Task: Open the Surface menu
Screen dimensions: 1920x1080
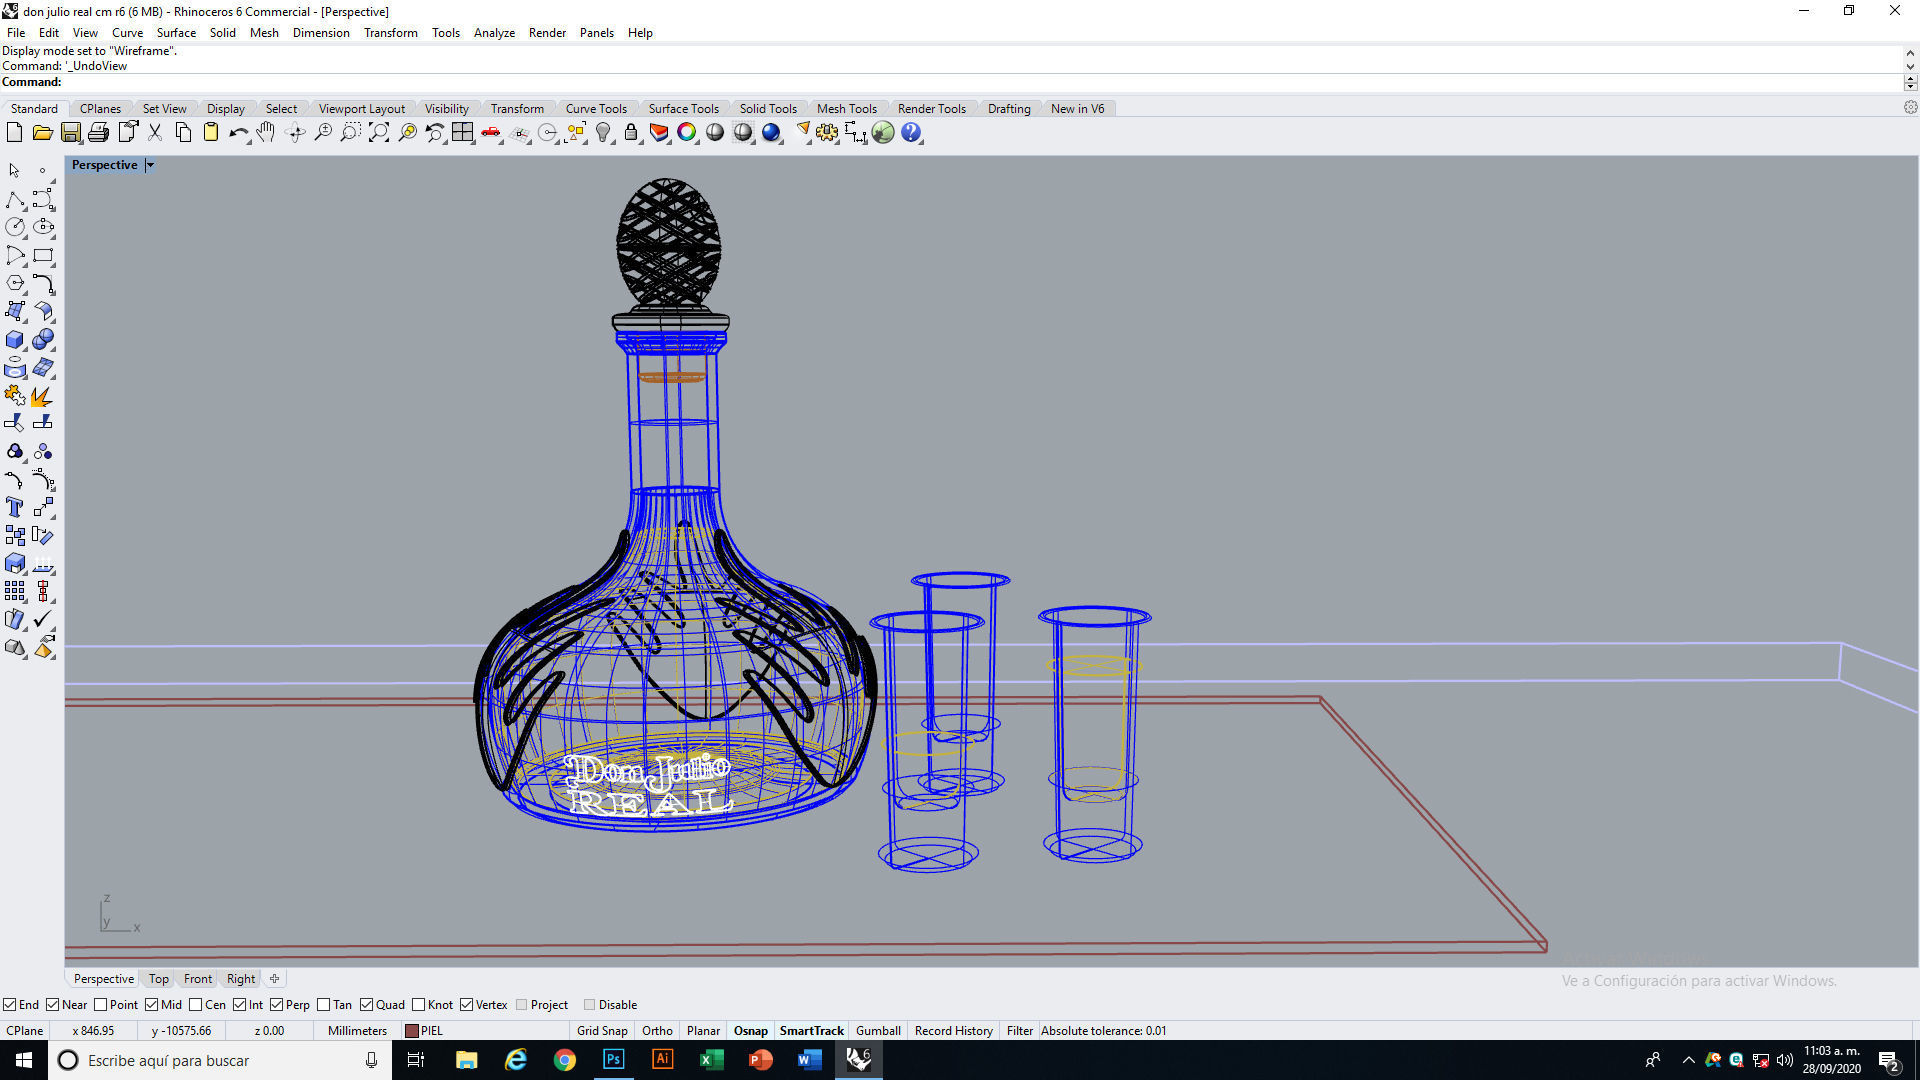Action: tap(176, 33)
